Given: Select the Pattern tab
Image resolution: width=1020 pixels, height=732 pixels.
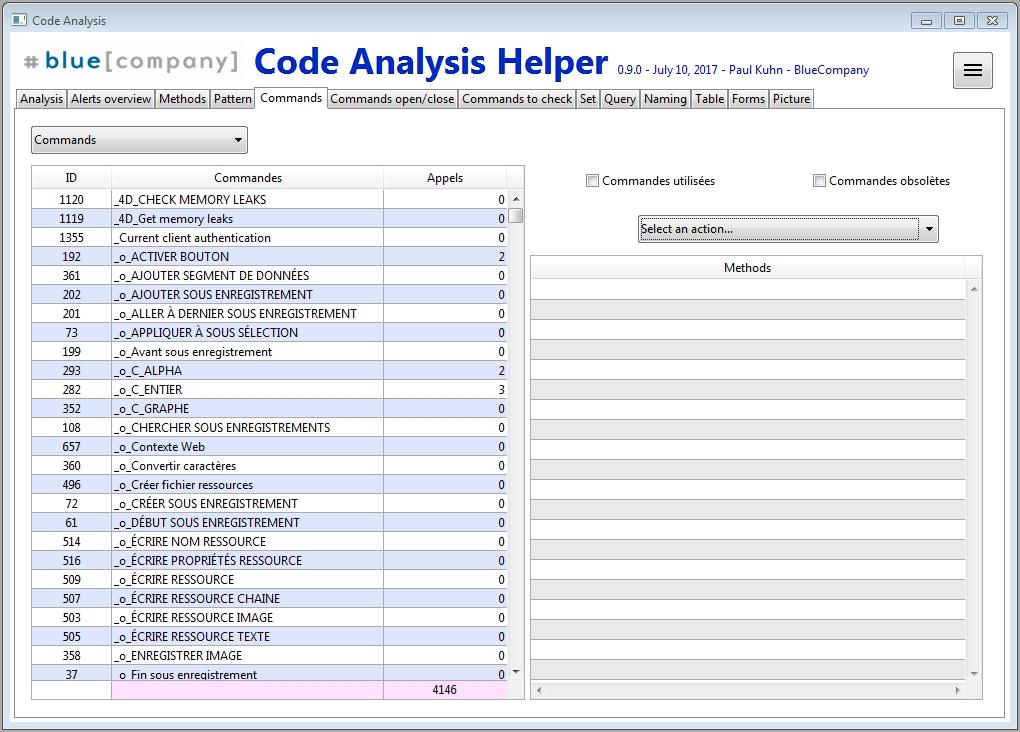Looking at the screenshot, I should (x=233, y=99).
